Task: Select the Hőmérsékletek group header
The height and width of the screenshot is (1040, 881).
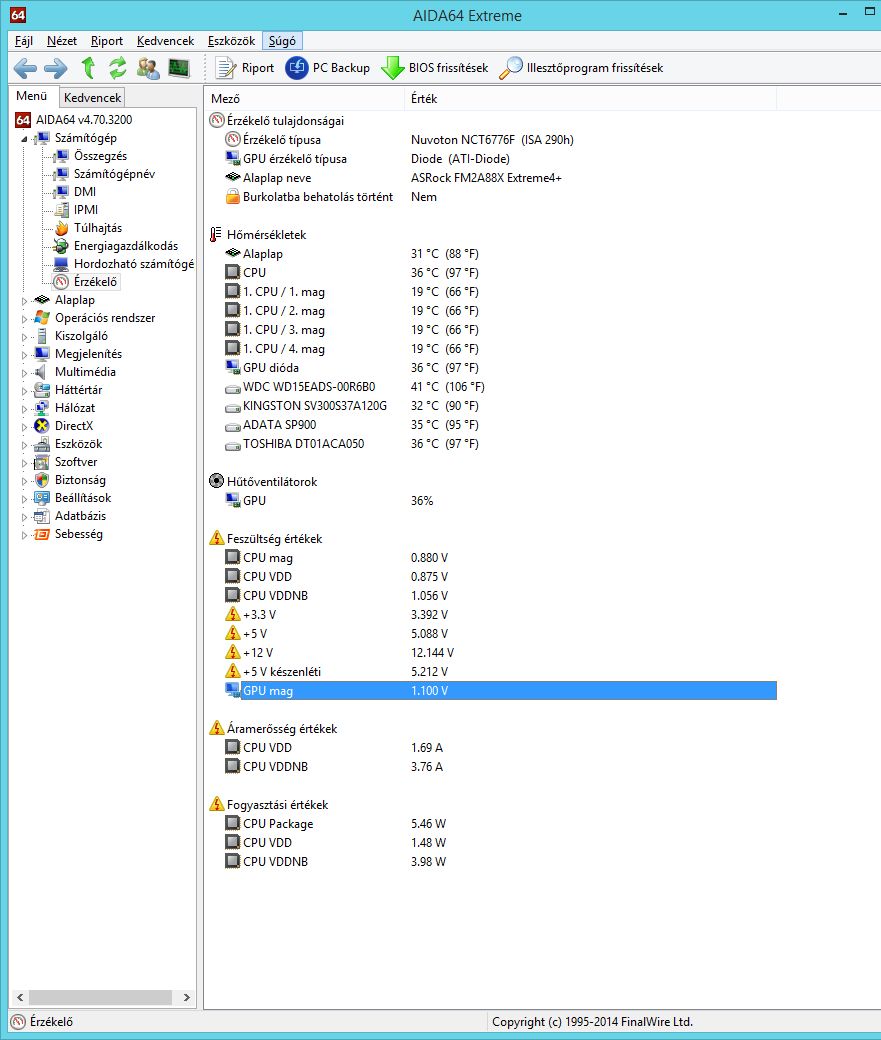Action: coord(265,235)
